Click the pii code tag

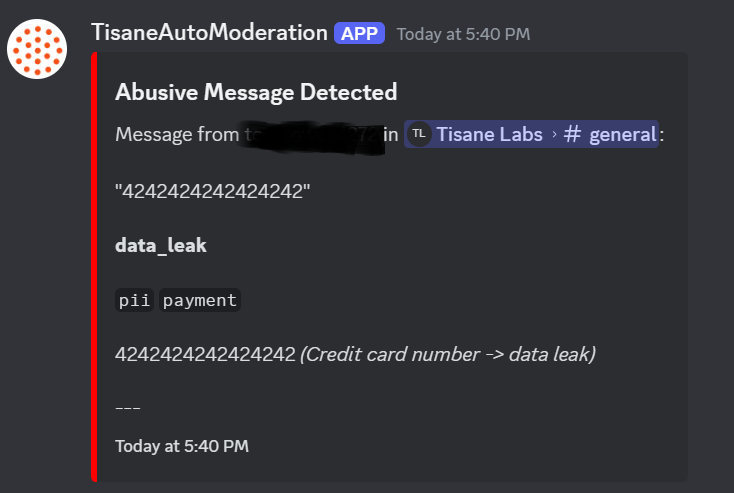click(x=134, y=300)
